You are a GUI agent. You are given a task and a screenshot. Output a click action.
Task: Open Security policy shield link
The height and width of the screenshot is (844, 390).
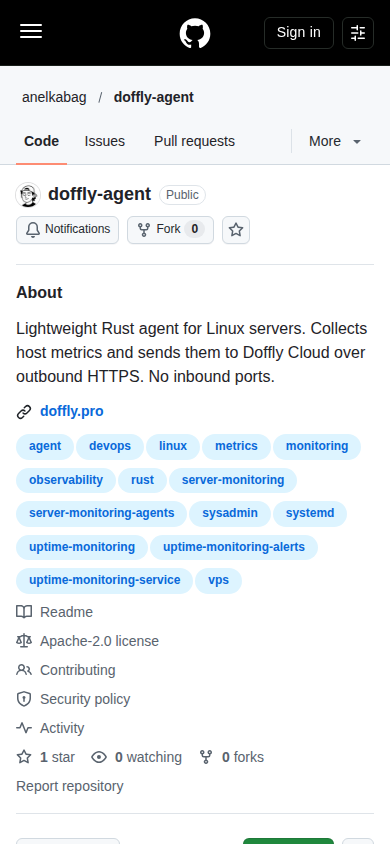(73, 699)
